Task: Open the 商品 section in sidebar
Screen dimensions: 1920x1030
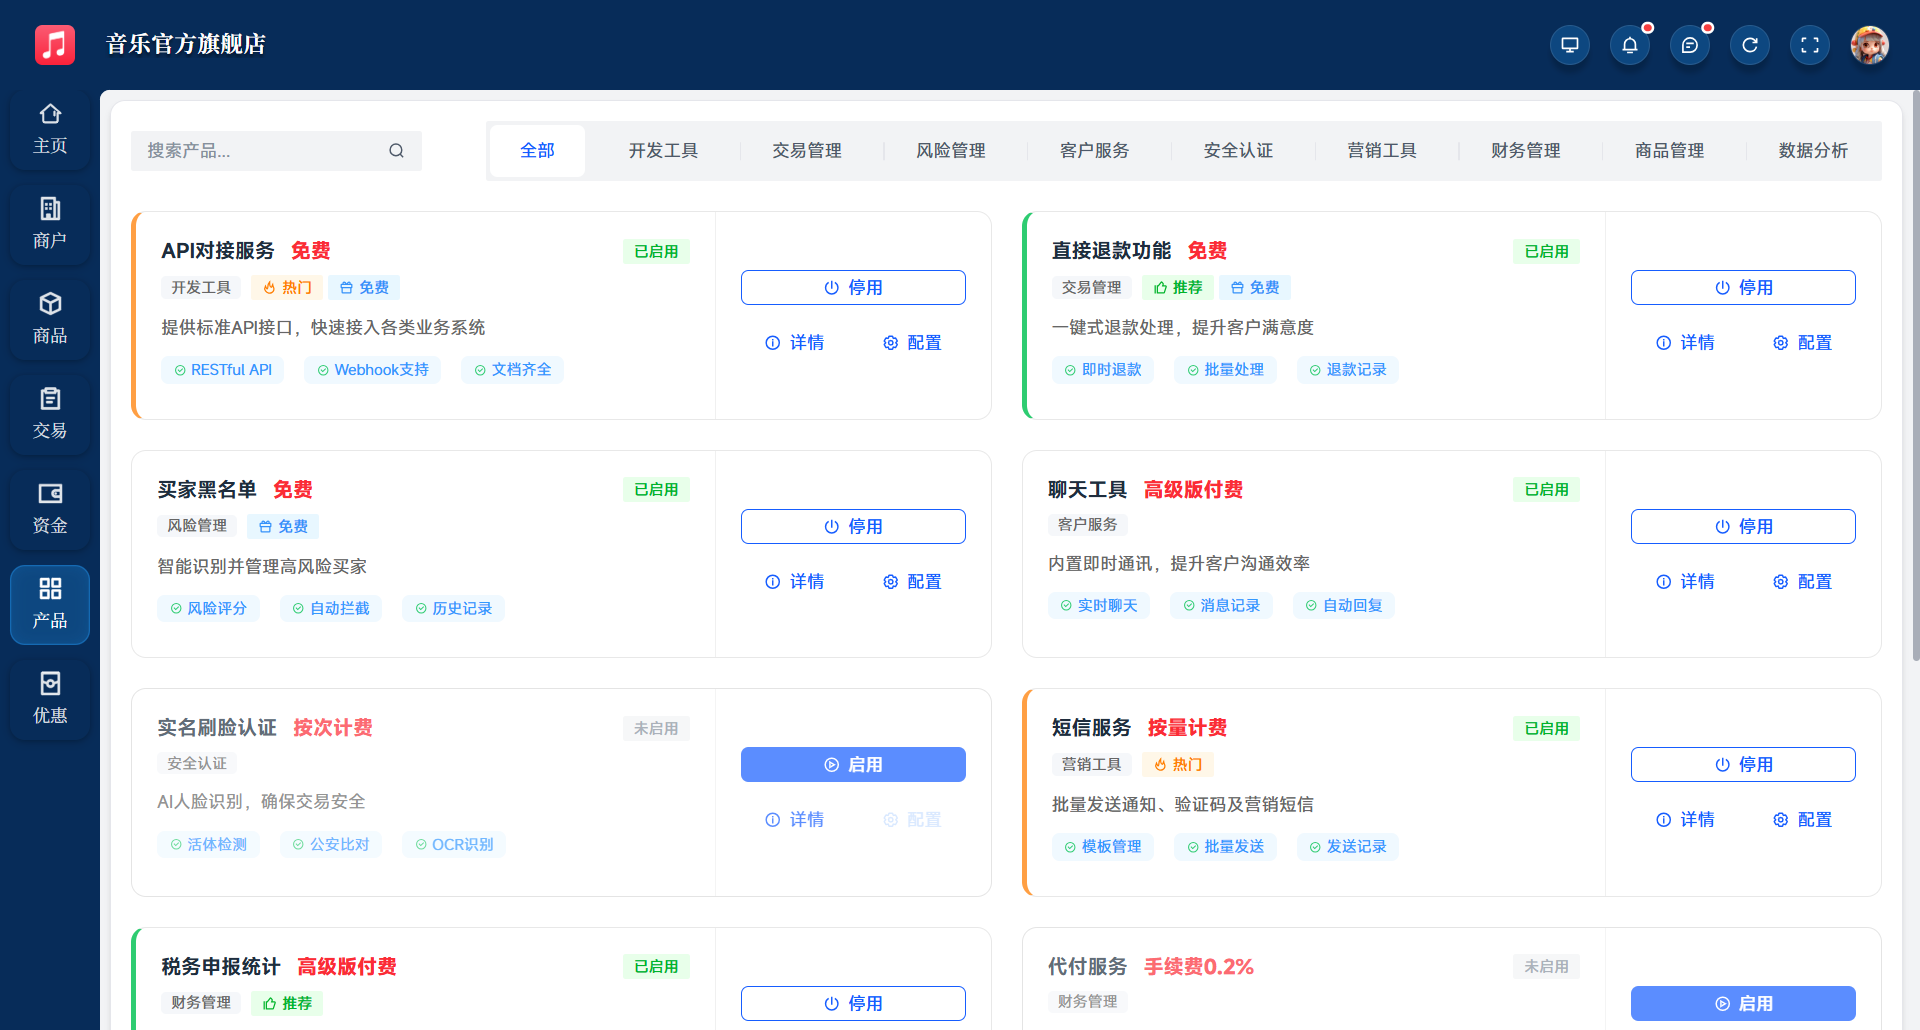Action: pyautogui.click(x=50, y=318)
